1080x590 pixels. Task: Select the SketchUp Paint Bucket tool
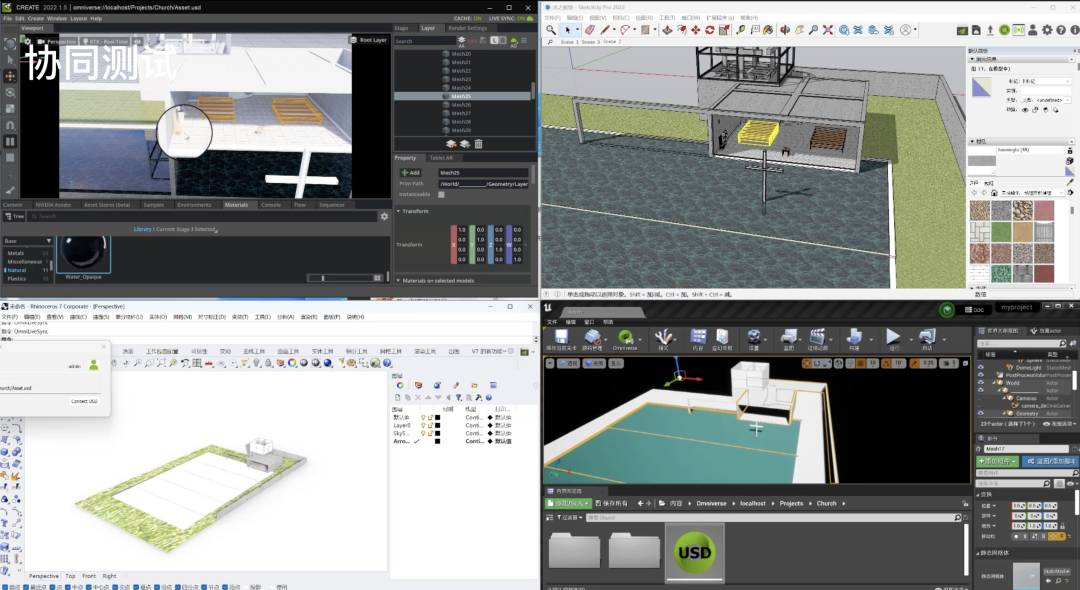pyautogui.click(x=767, y=30)
